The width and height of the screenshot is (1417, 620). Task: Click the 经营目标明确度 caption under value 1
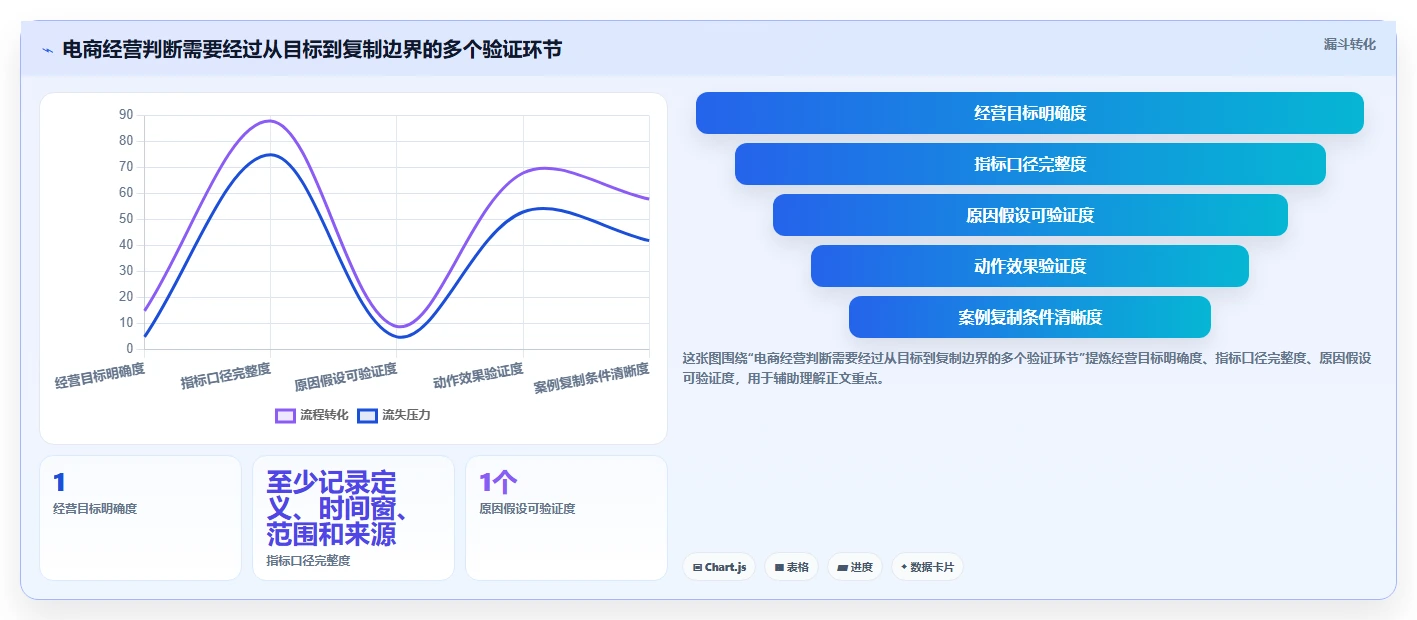tap(95, 509)
